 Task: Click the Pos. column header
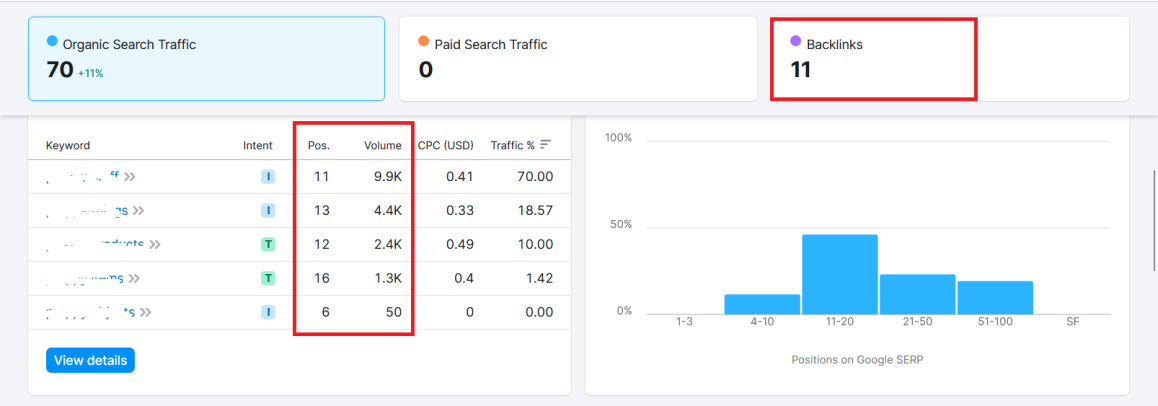pos(319,145)
